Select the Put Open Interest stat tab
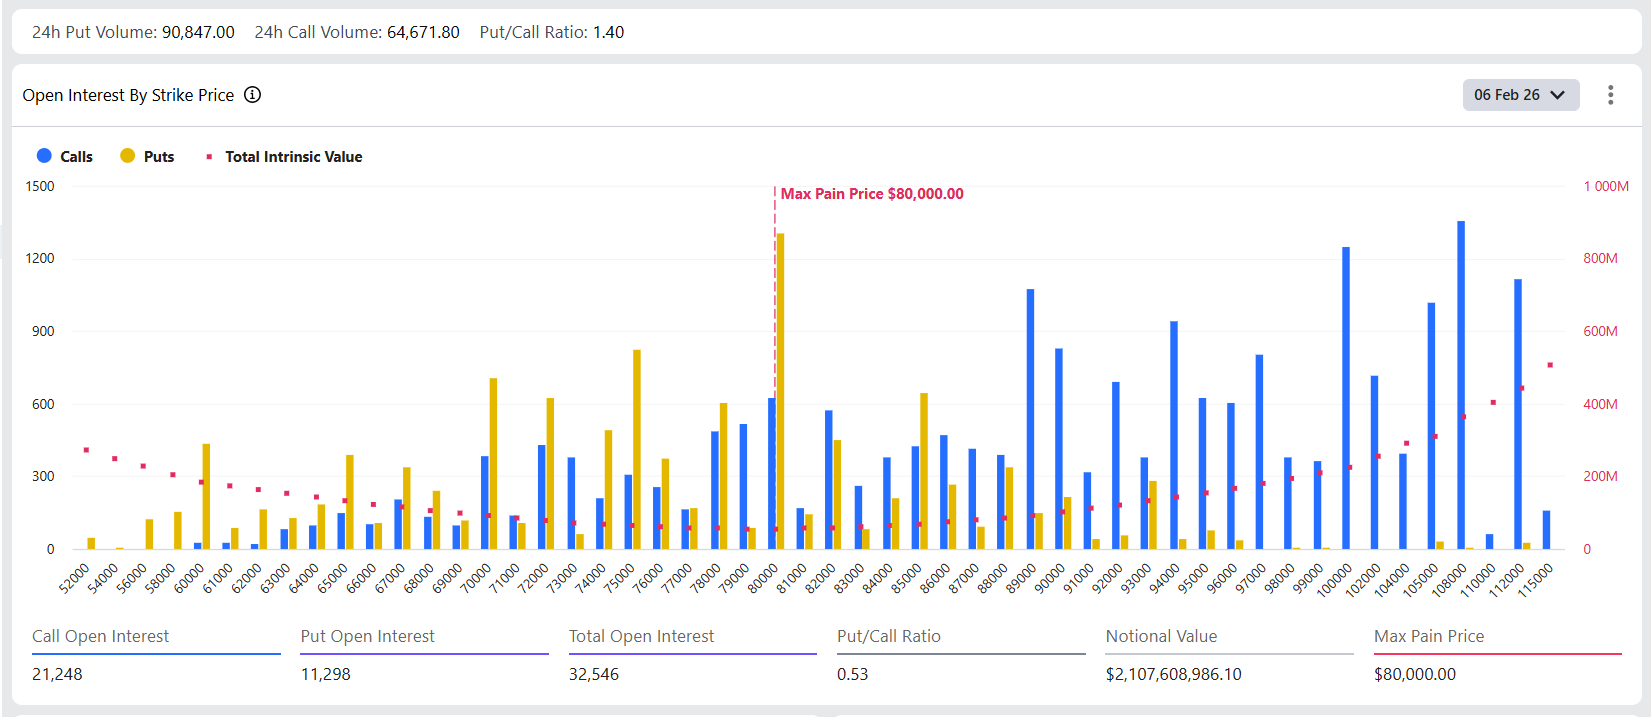This screenshot has width=1651, height=717. (368, 637)
